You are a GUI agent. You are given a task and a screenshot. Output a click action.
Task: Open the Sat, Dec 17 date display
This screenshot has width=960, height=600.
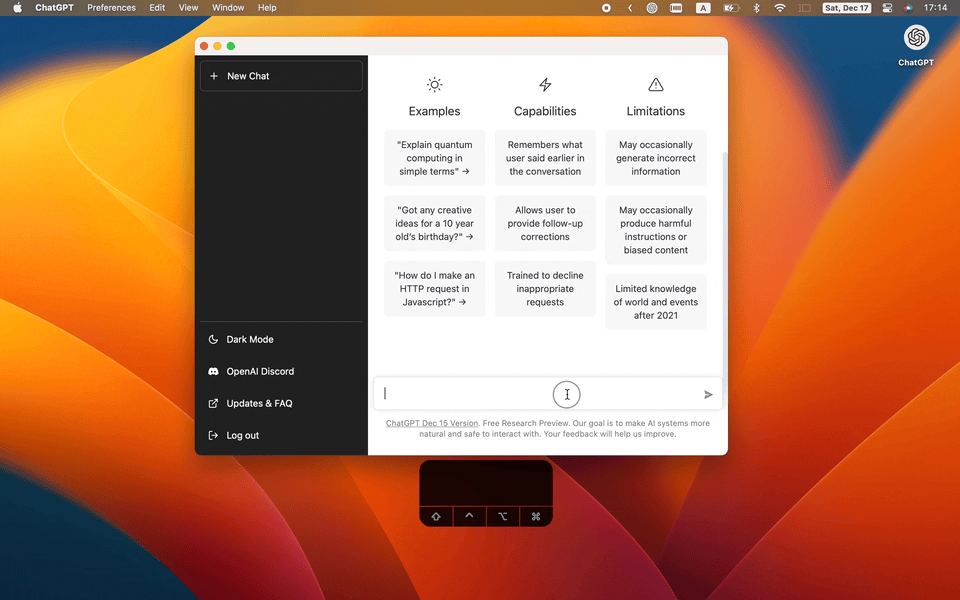point(846,7)
